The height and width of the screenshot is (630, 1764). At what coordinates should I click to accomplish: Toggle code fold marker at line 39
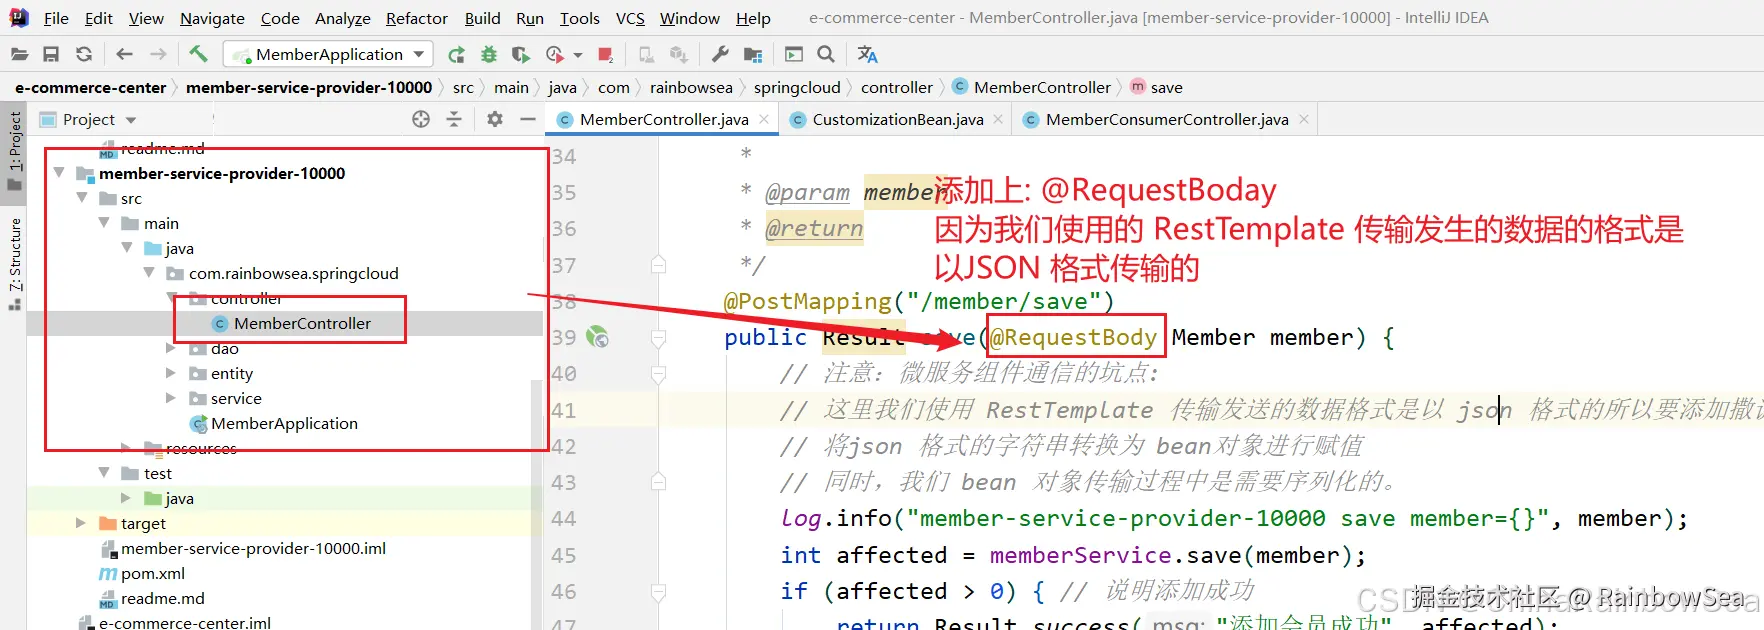658,338
